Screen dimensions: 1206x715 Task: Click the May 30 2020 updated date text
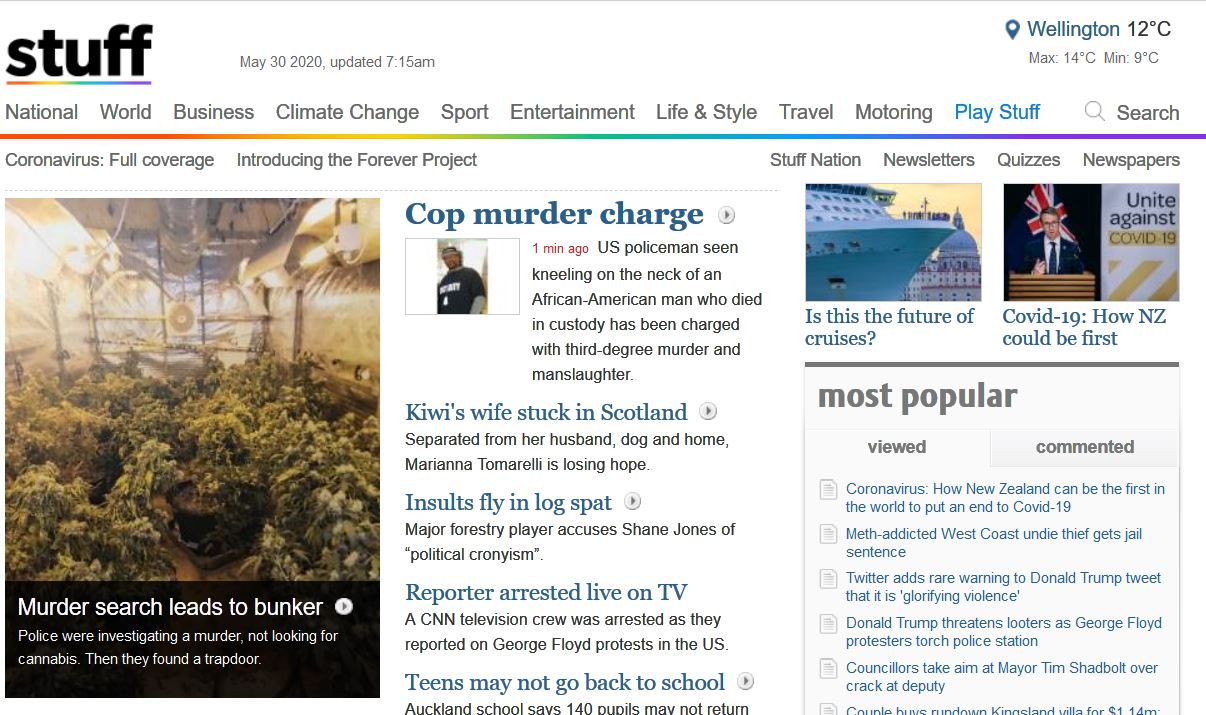click(337, 62)
